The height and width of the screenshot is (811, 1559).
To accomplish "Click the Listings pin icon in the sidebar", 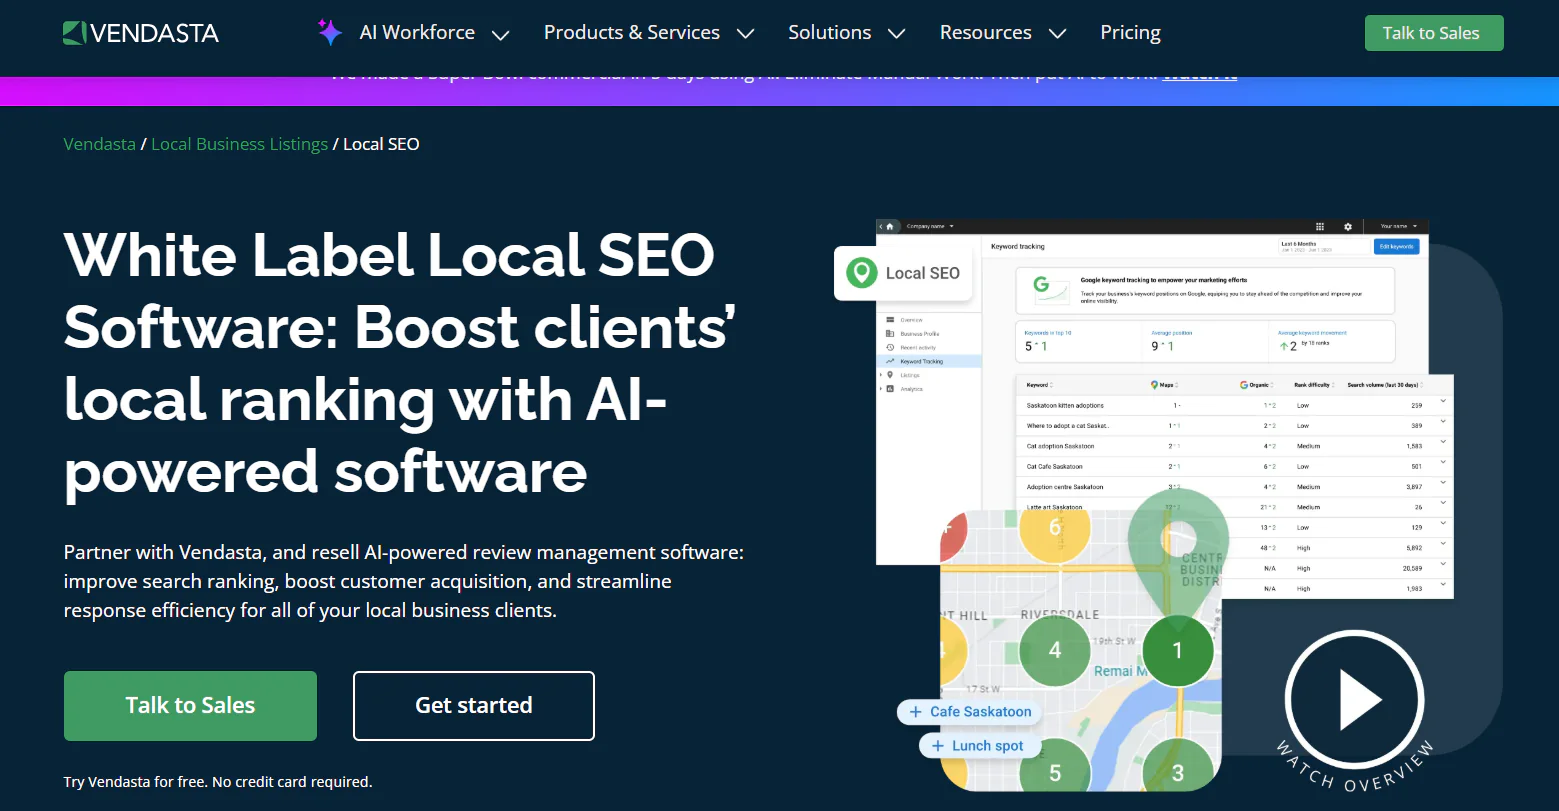I will [890, 375].
